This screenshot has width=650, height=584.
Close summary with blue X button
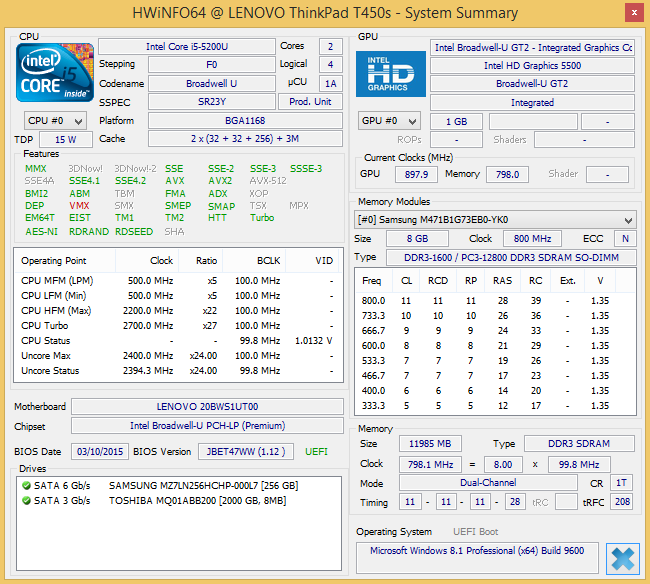click(623, 558)
